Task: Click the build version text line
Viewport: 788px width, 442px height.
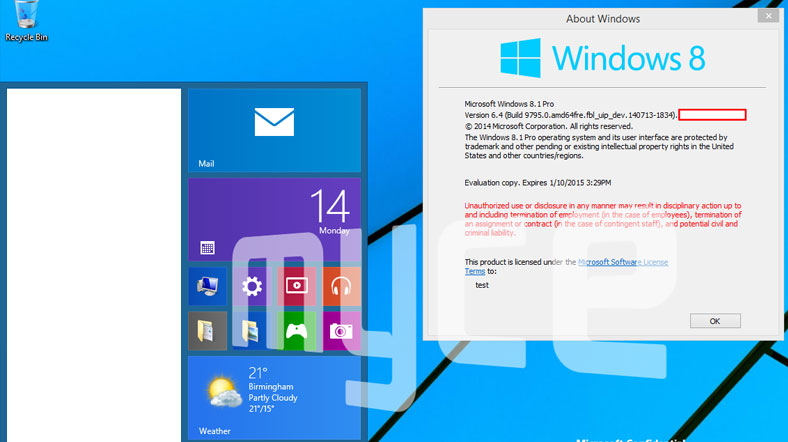Action: click(571, 115)
